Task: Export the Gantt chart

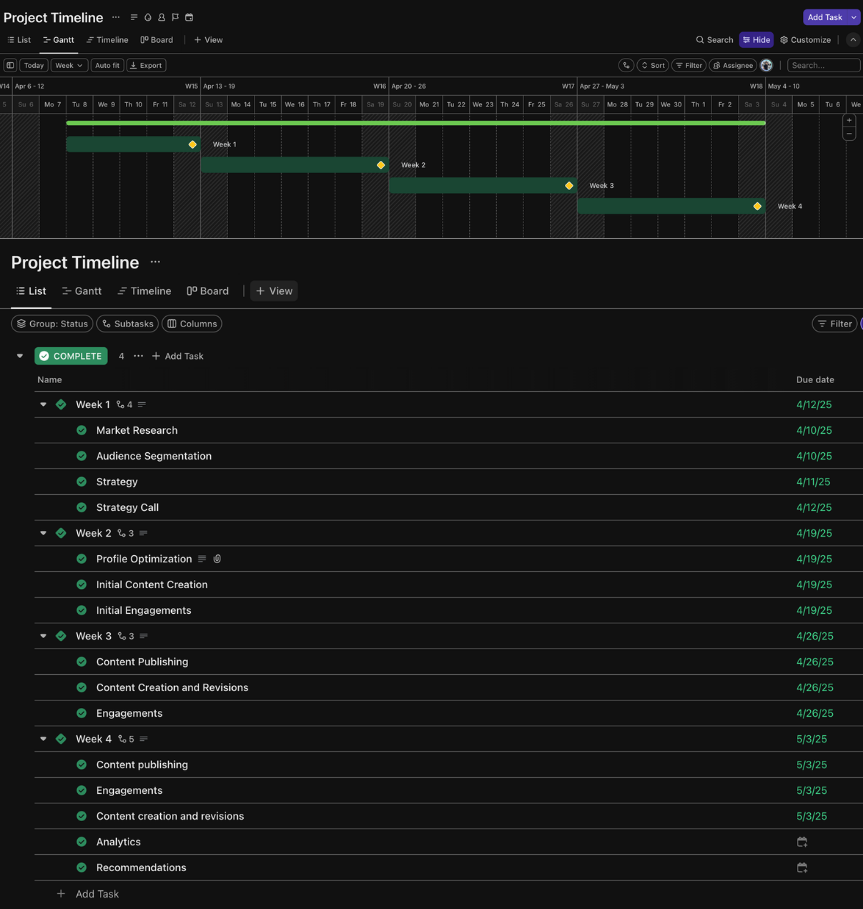Action: coord(146,66)
